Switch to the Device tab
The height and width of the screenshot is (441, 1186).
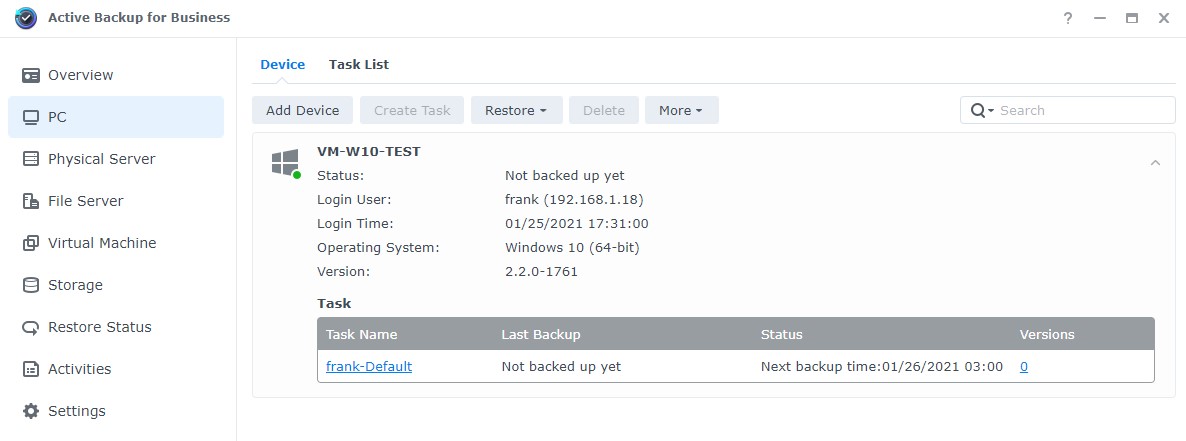(283, 65)
